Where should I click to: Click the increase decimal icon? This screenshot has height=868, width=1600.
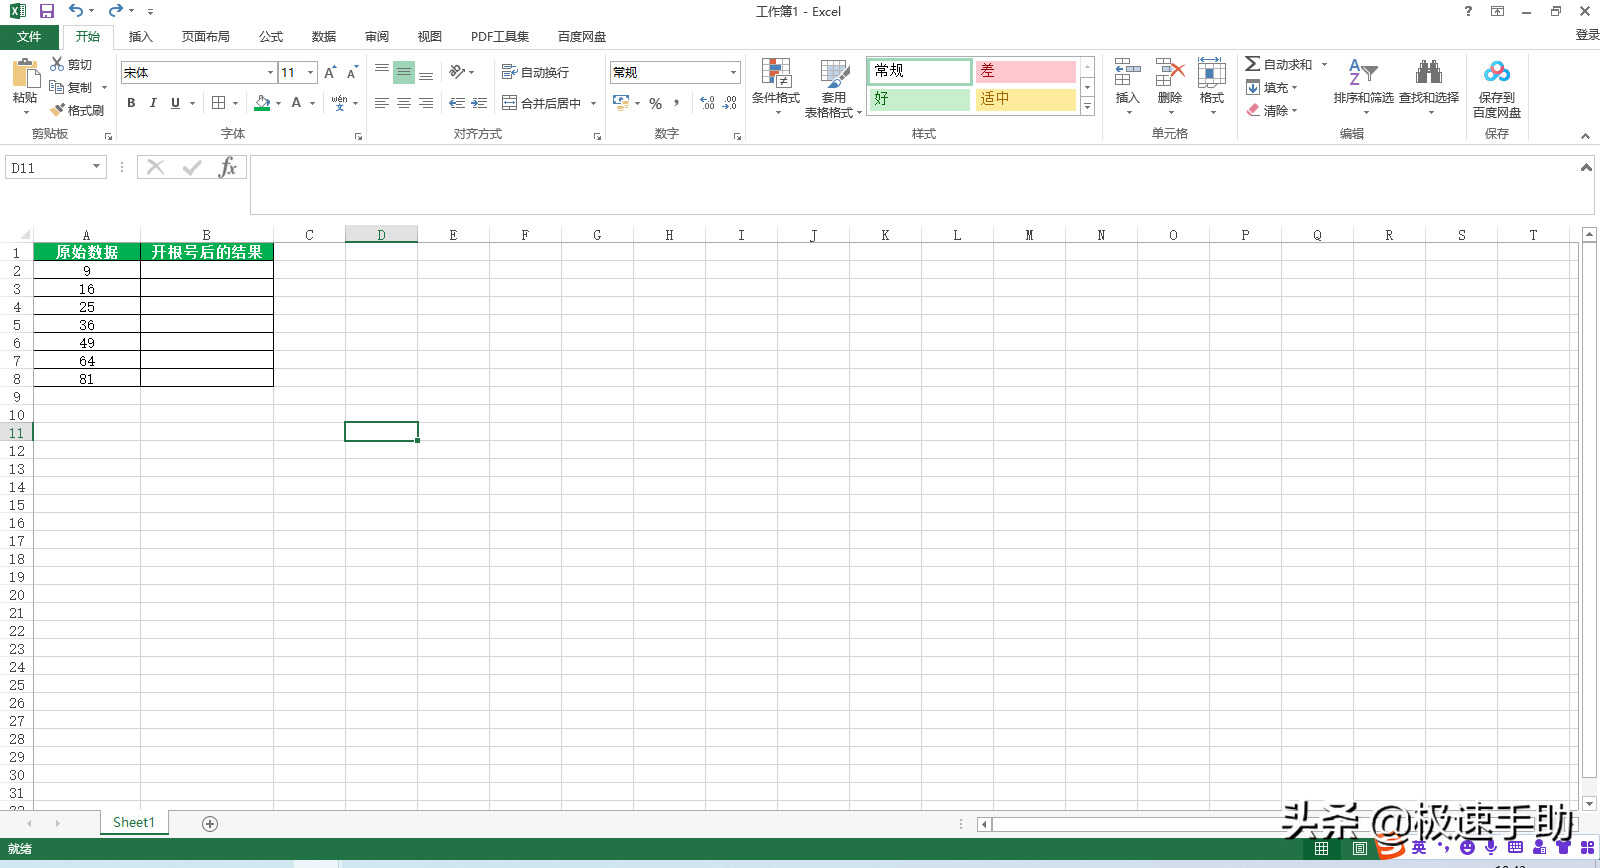(x=707, y=103)
